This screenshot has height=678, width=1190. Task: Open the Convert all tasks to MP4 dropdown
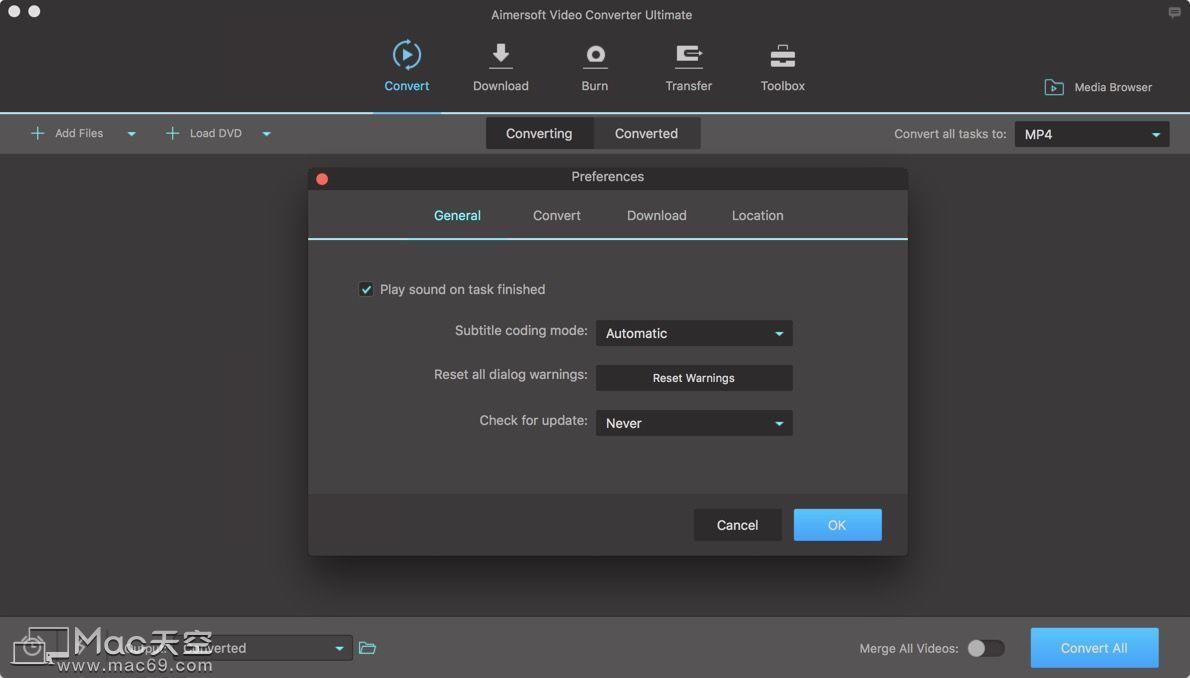tap(1090, 133)
